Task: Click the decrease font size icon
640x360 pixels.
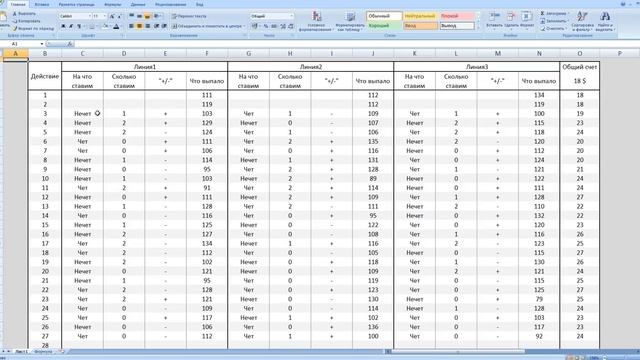Action: pyautogui.click(x=119, y=16)
